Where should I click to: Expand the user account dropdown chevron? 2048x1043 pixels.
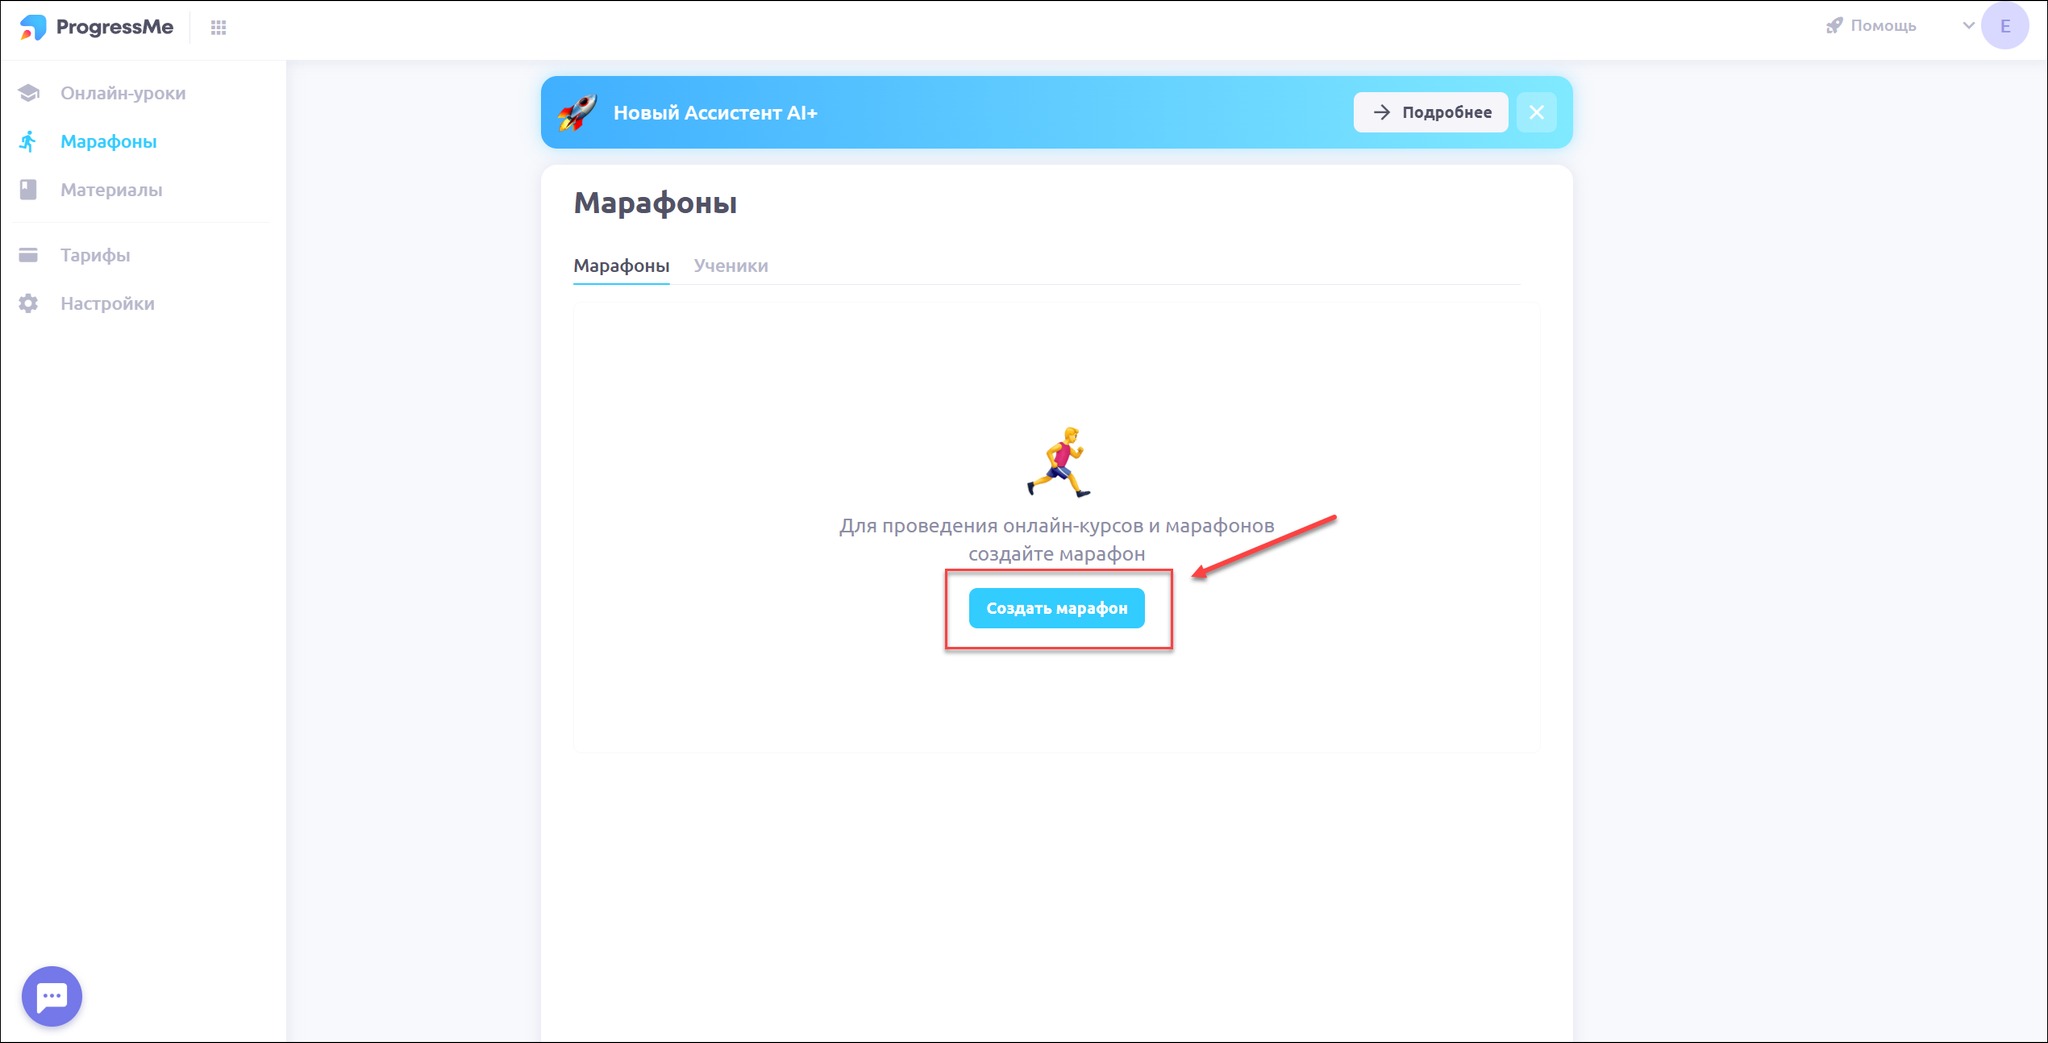pyautogui.click(x=1968, y=26)
